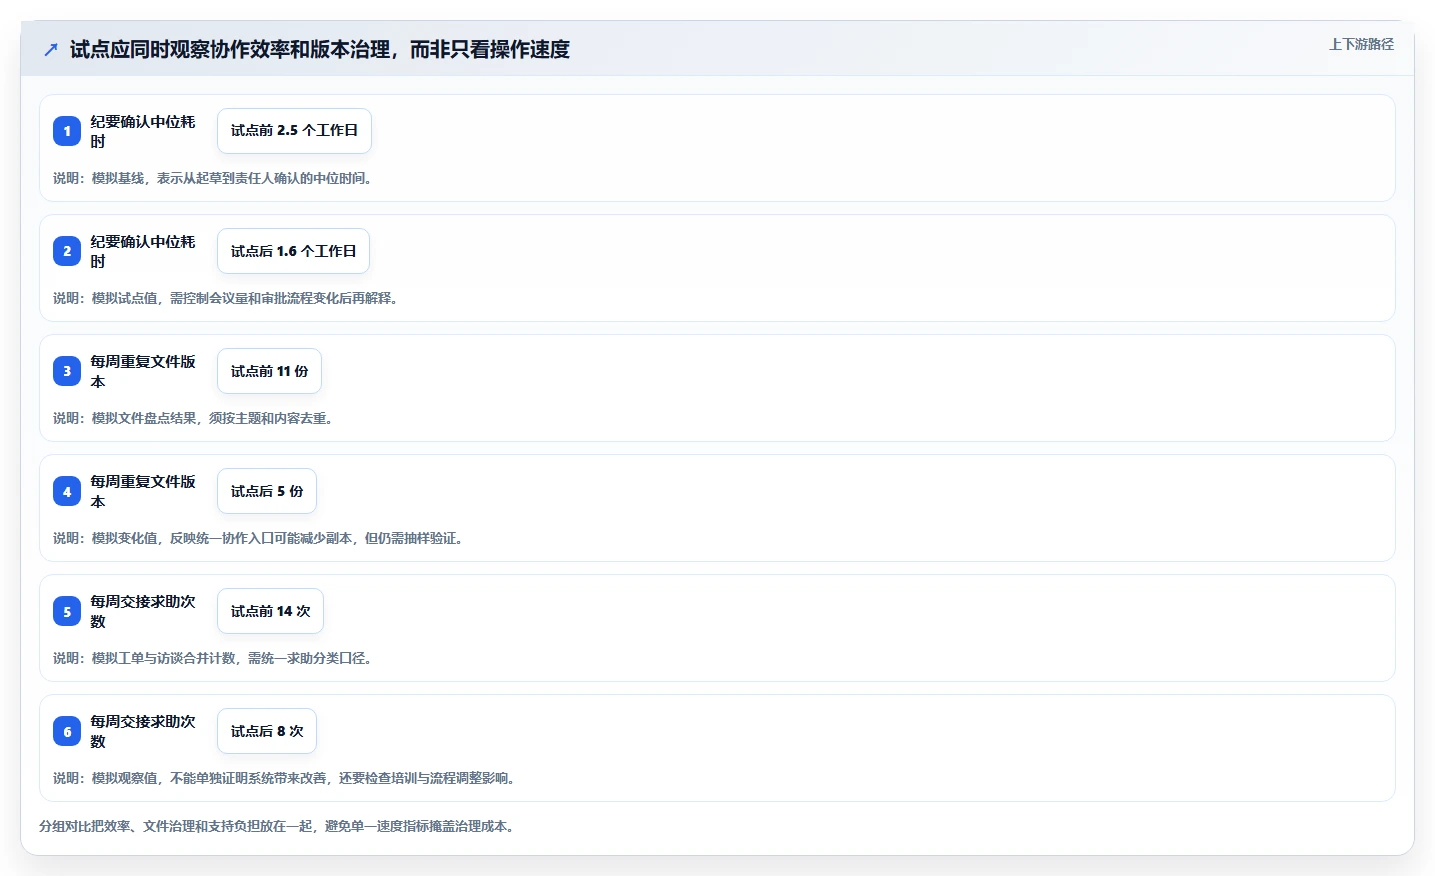Viewport: 1435px width, 876px height.
Task: Select the 试点后 8 次 chip
Action: point(267,731)
